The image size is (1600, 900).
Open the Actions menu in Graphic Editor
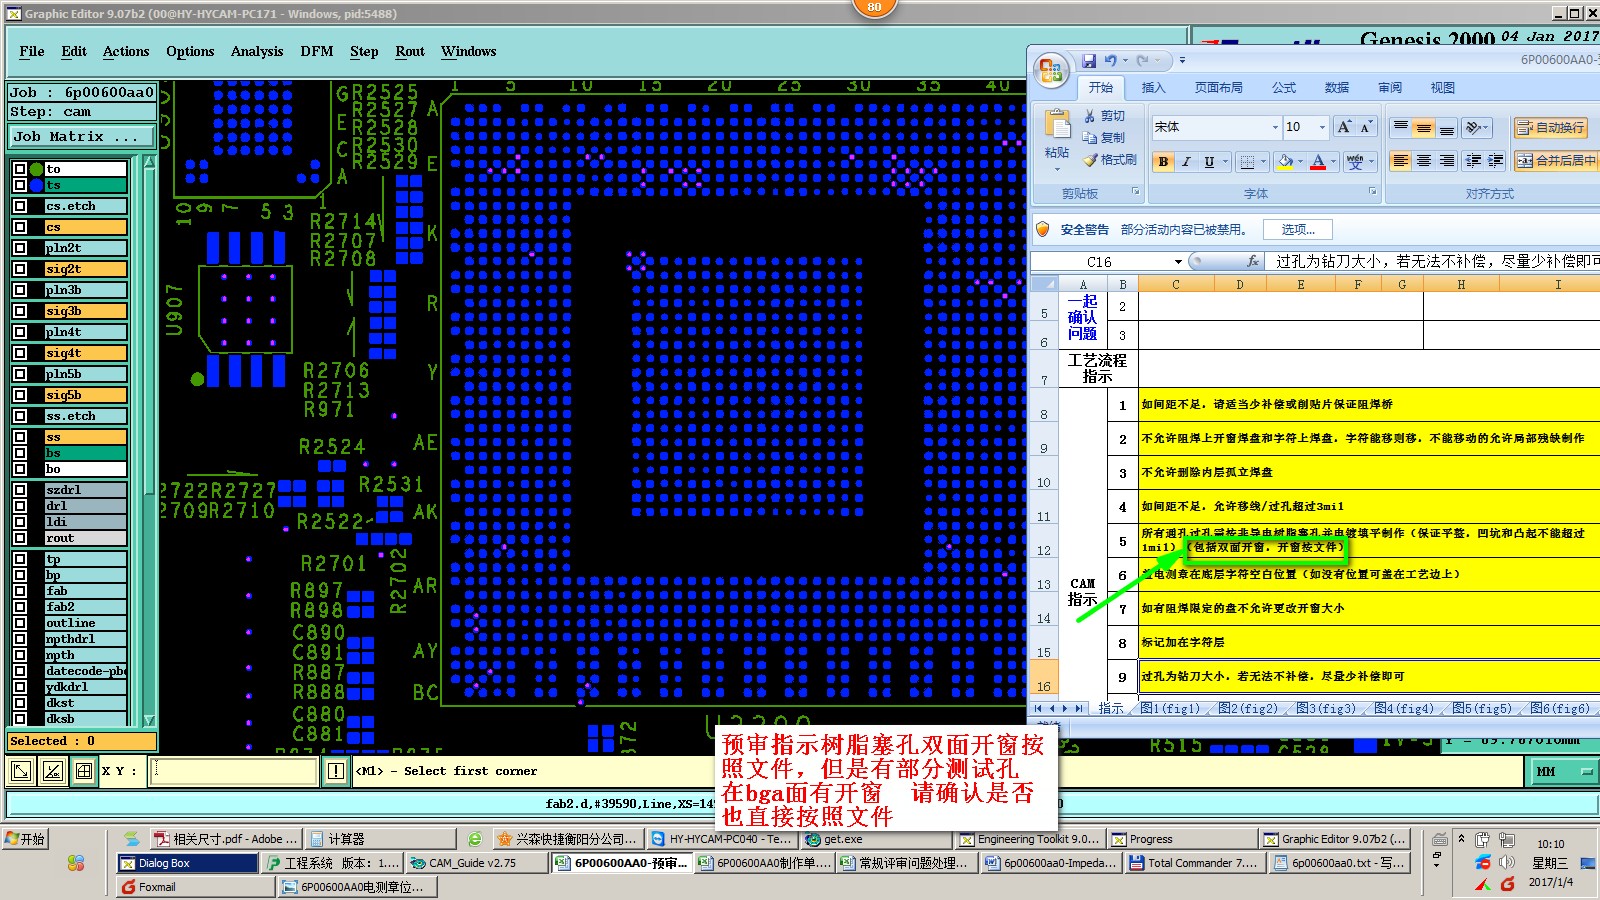pos(126,51)
